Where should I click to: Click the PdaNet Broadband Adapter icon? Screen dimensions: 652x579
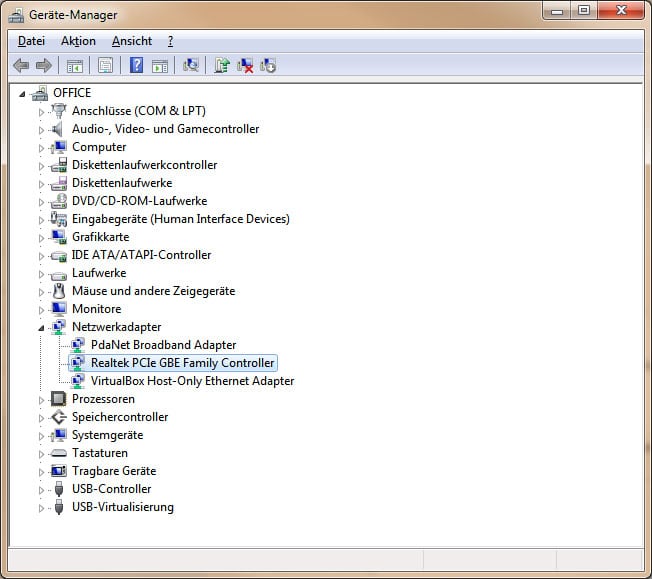[77, 345]
